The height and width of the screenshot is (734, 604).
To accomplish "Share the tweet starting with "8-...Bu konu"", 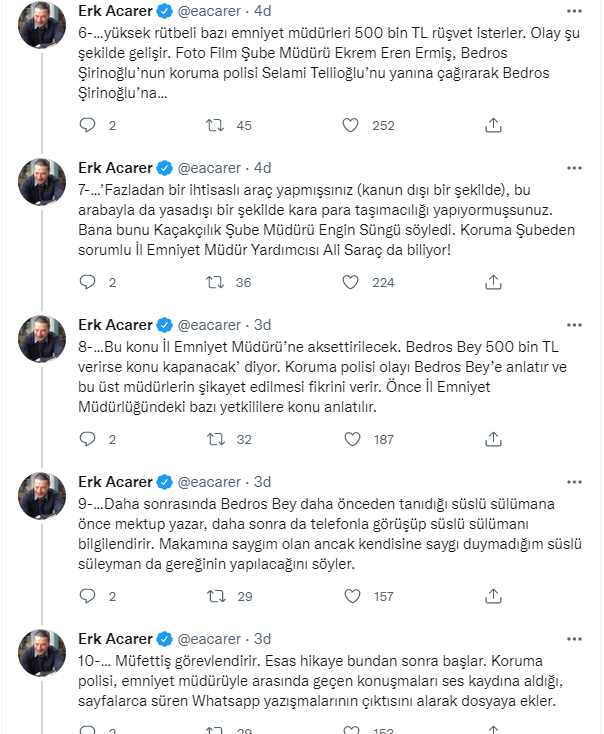I will coord(492,439).
